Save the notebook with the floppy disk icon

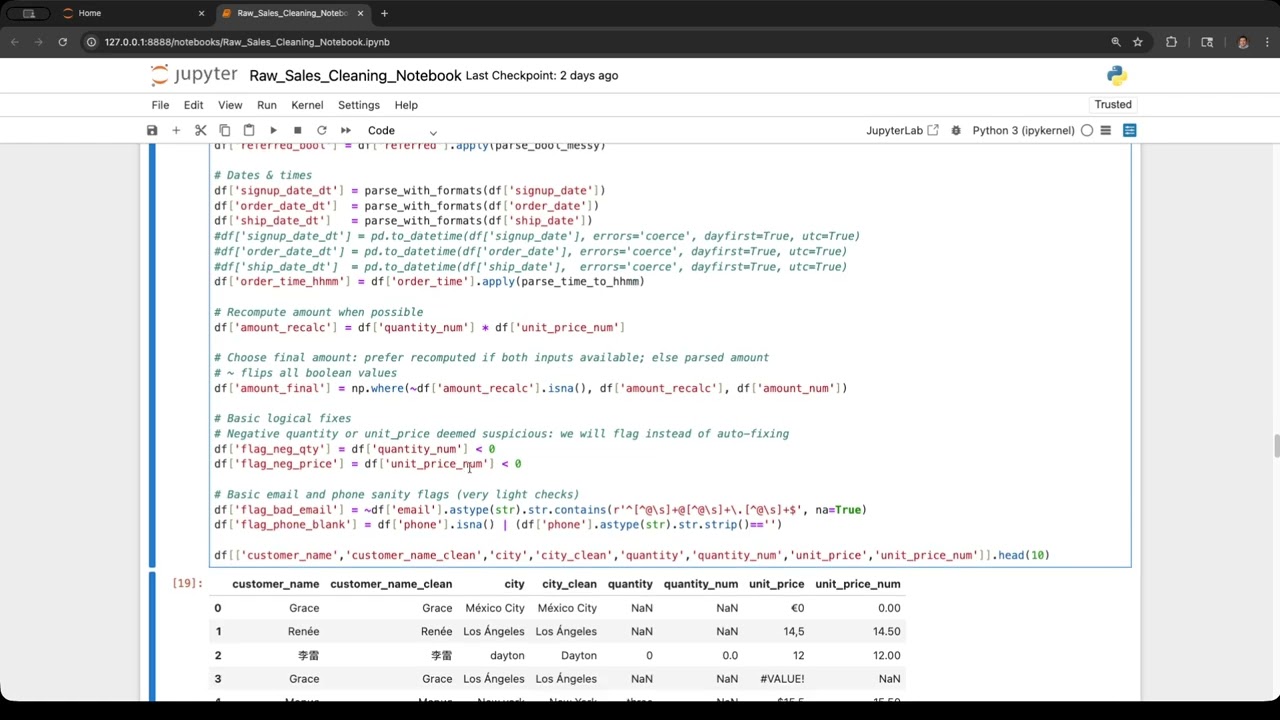coord(152,130)
